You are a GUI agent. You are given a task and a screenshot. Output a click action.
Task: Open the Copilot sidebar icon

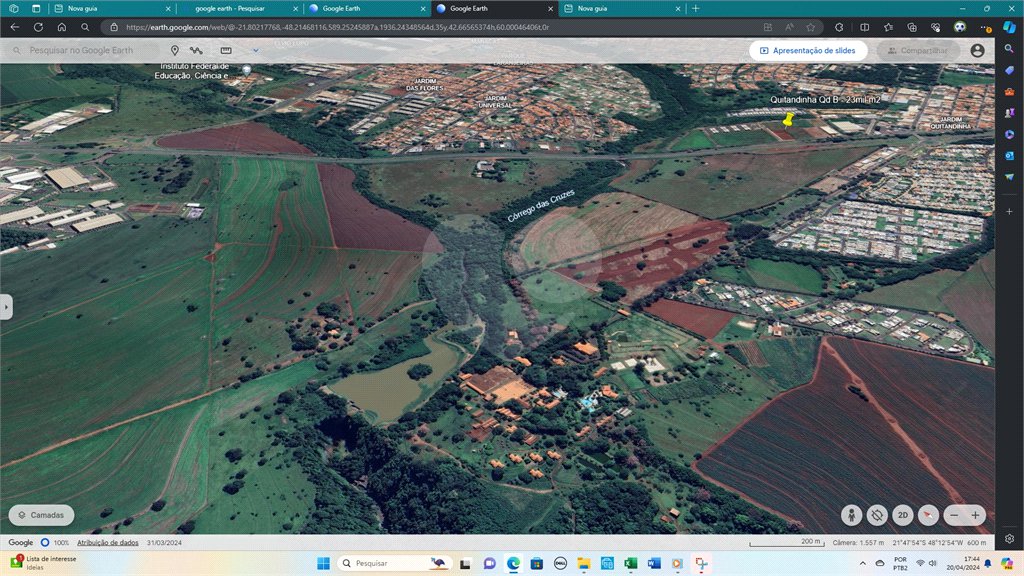(x=1010, y=27)
